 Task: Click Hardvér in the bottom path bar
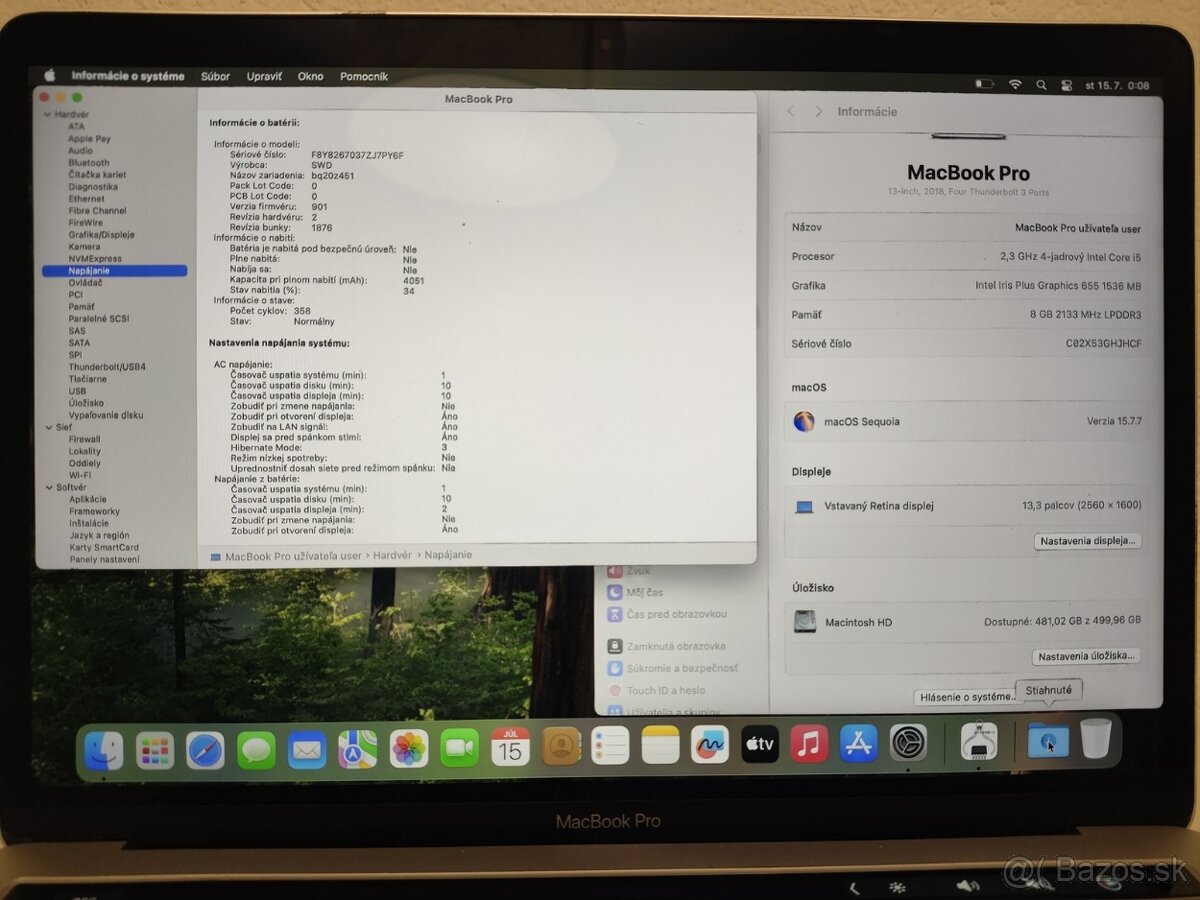coord(393,555)
